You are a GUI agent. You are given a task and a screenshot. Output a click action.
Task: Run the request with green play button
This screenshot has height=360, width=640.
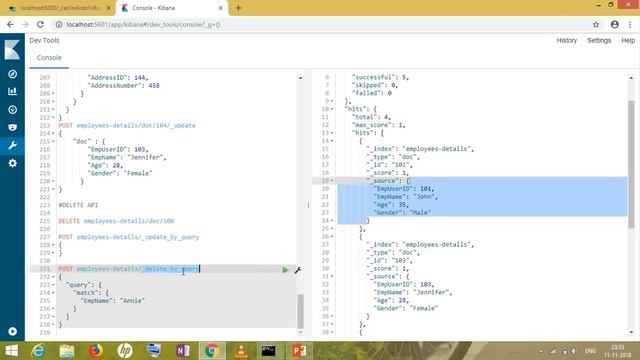coord(285,270)
